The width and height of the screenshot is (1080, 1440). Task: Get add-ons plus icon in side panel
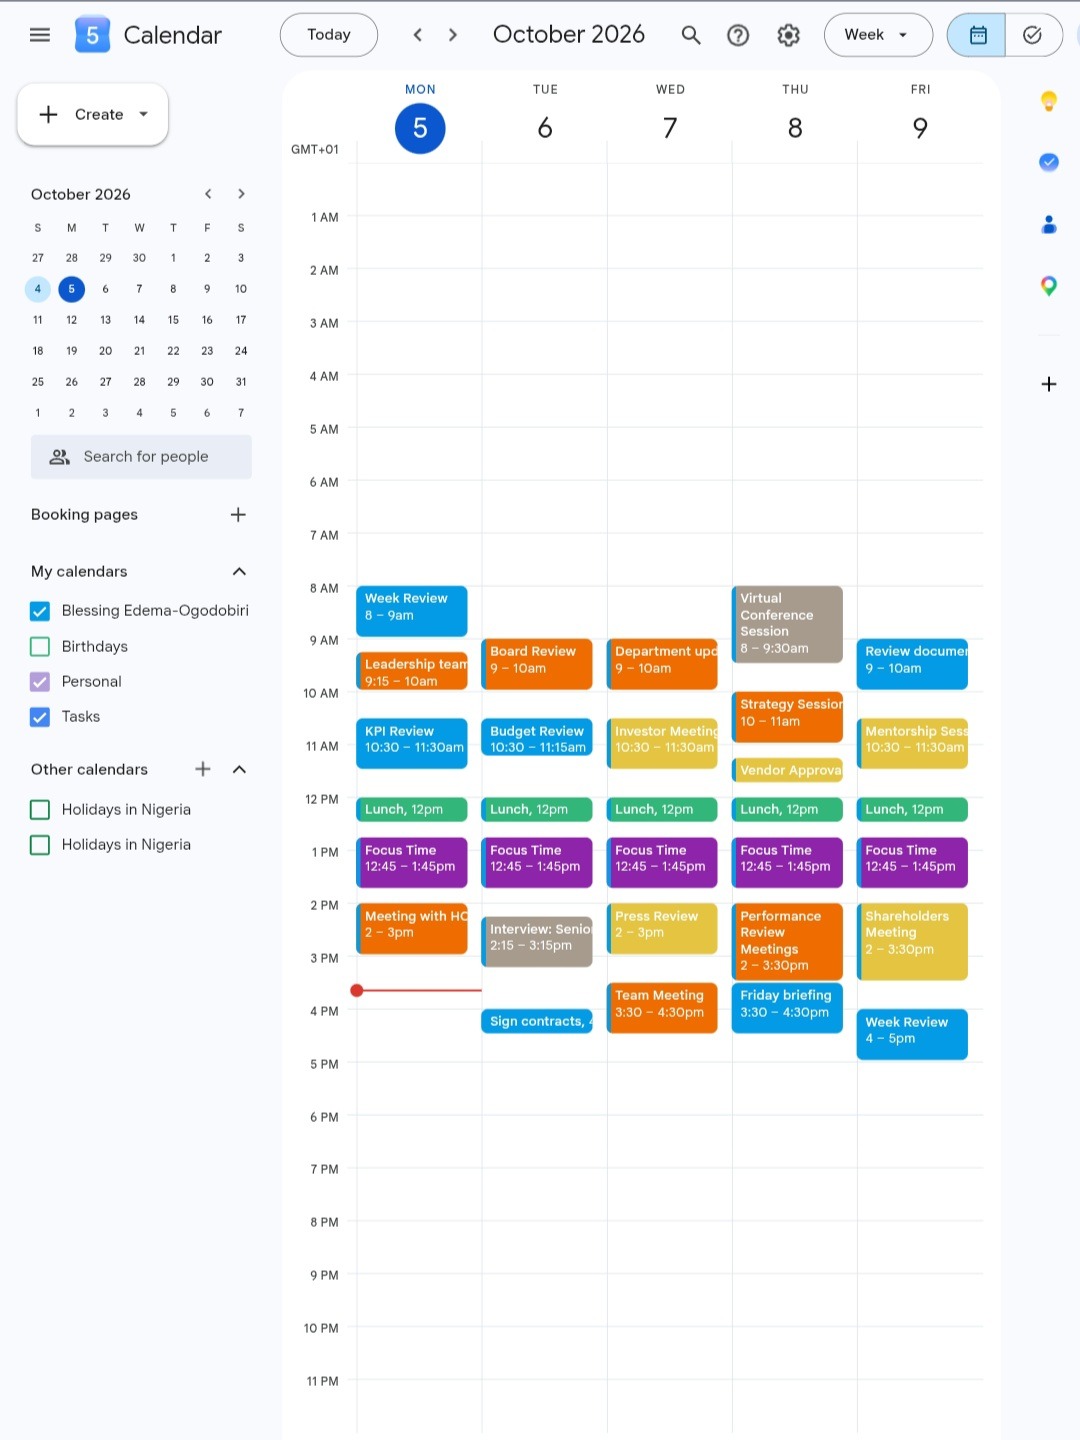tap(1048, 384)
